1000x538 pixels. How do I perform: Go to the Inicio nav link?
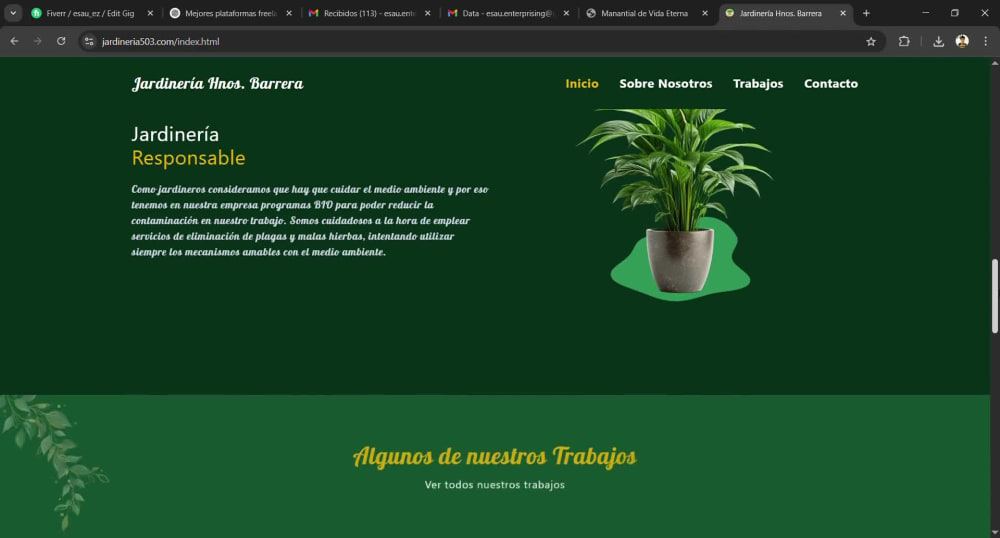pyautogui.click(x=582, y=84)
